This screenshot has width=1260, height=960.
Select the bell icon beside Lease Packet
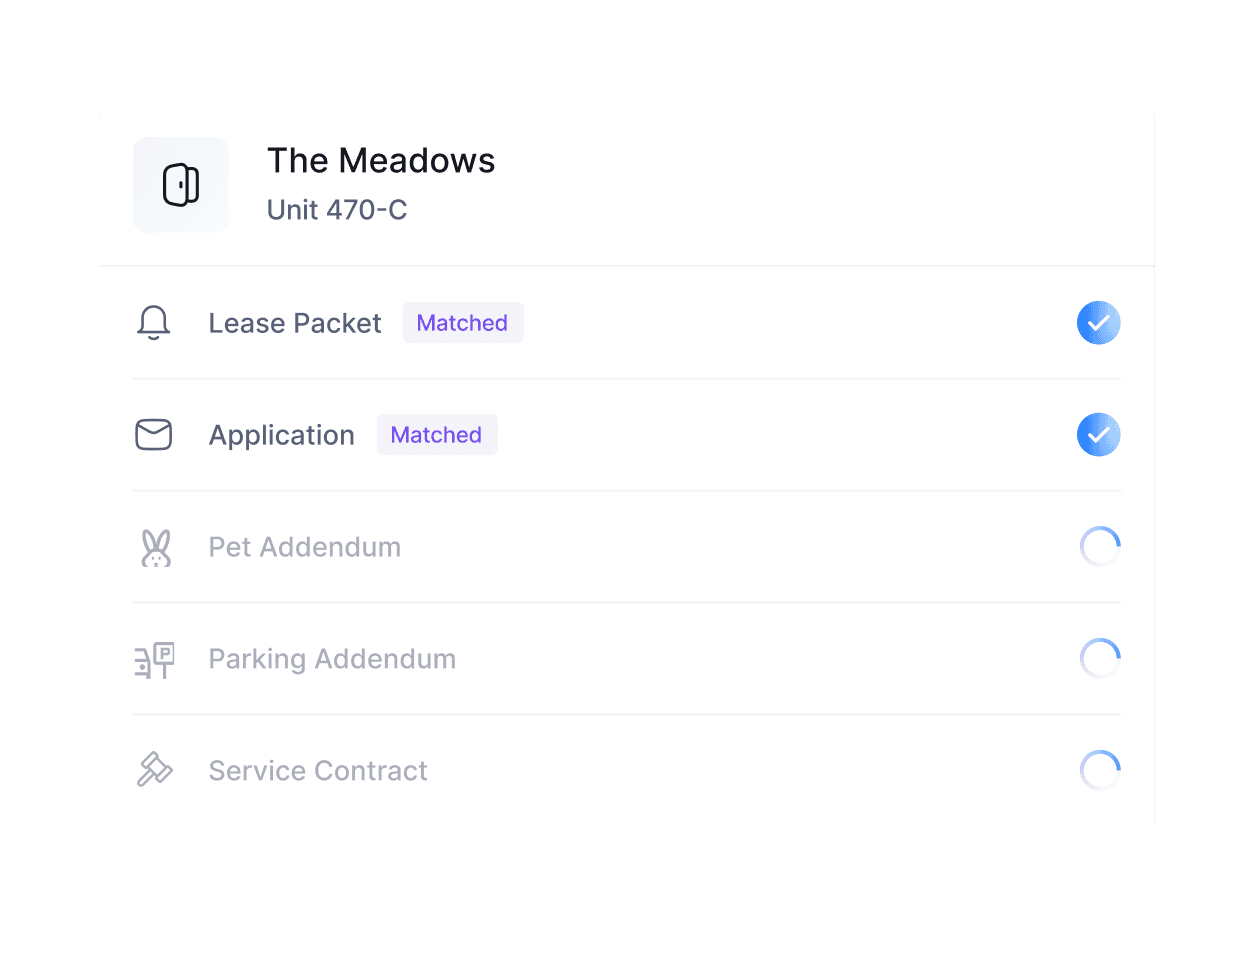click(x=153, y=323)
